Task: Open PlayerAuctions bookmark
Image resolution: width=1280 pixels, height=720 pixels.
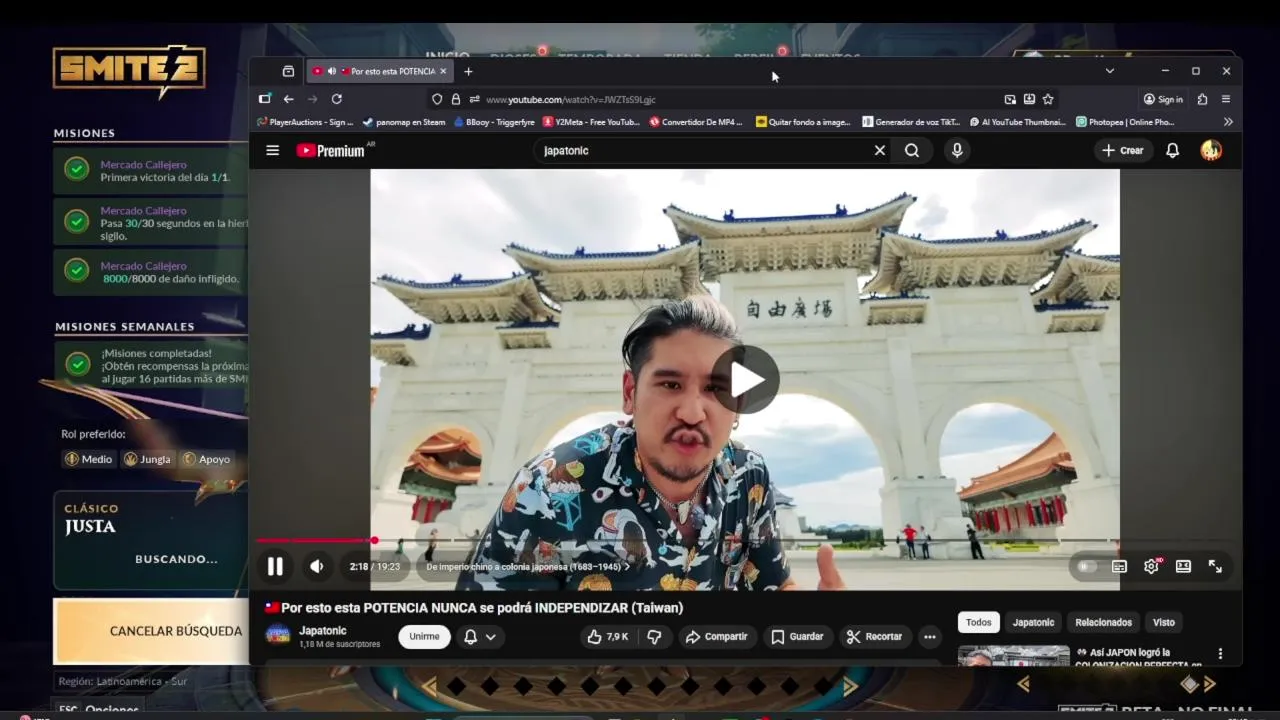Action: 305,122
